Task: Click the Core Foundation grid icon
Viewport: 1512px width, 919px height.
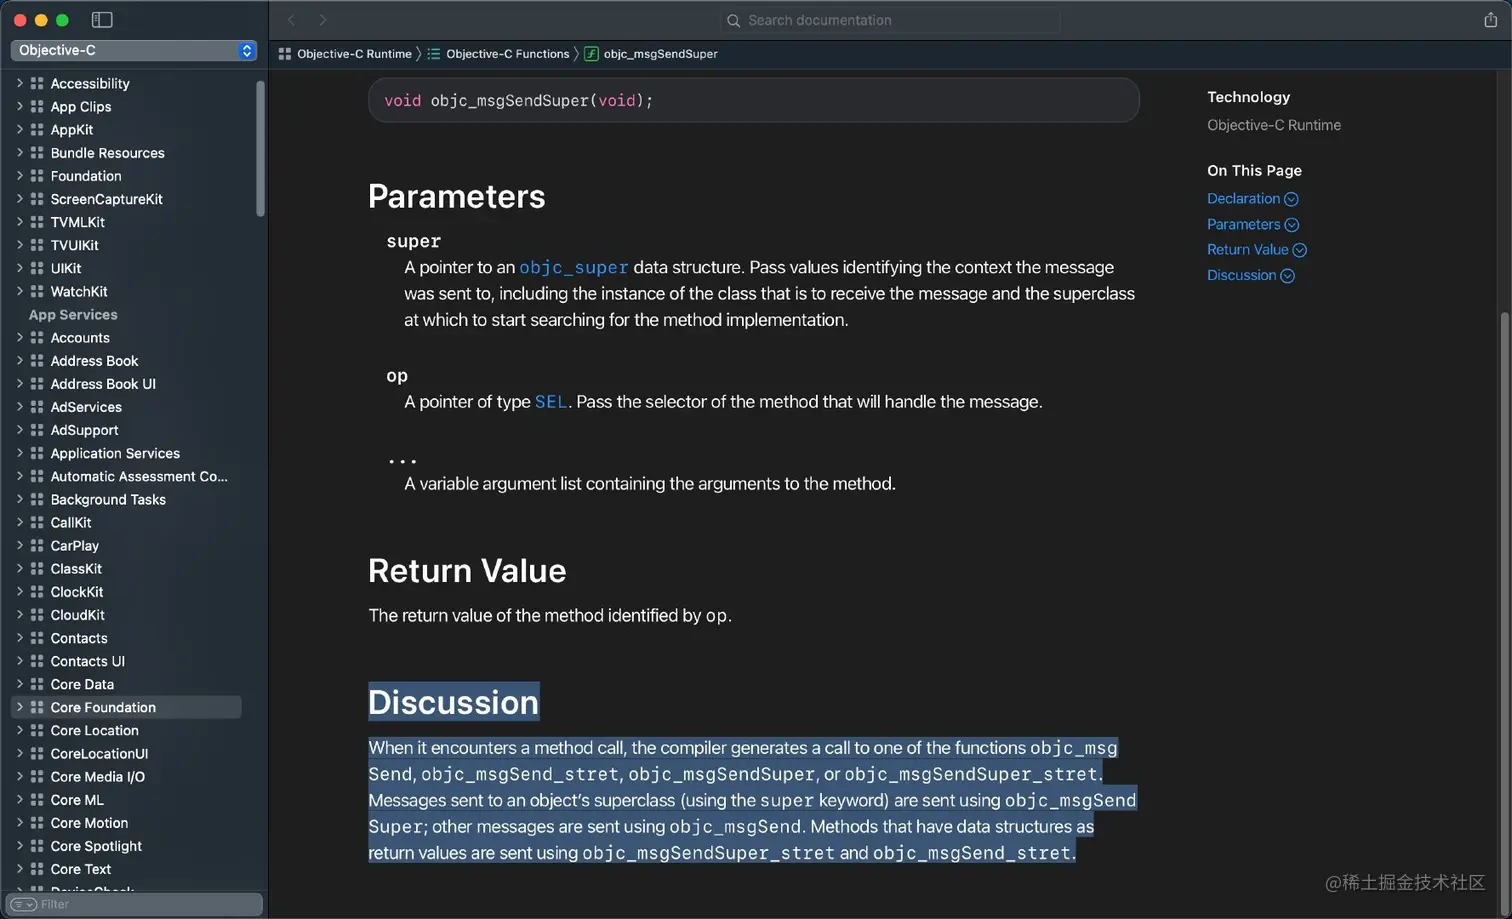Action: 37,707
